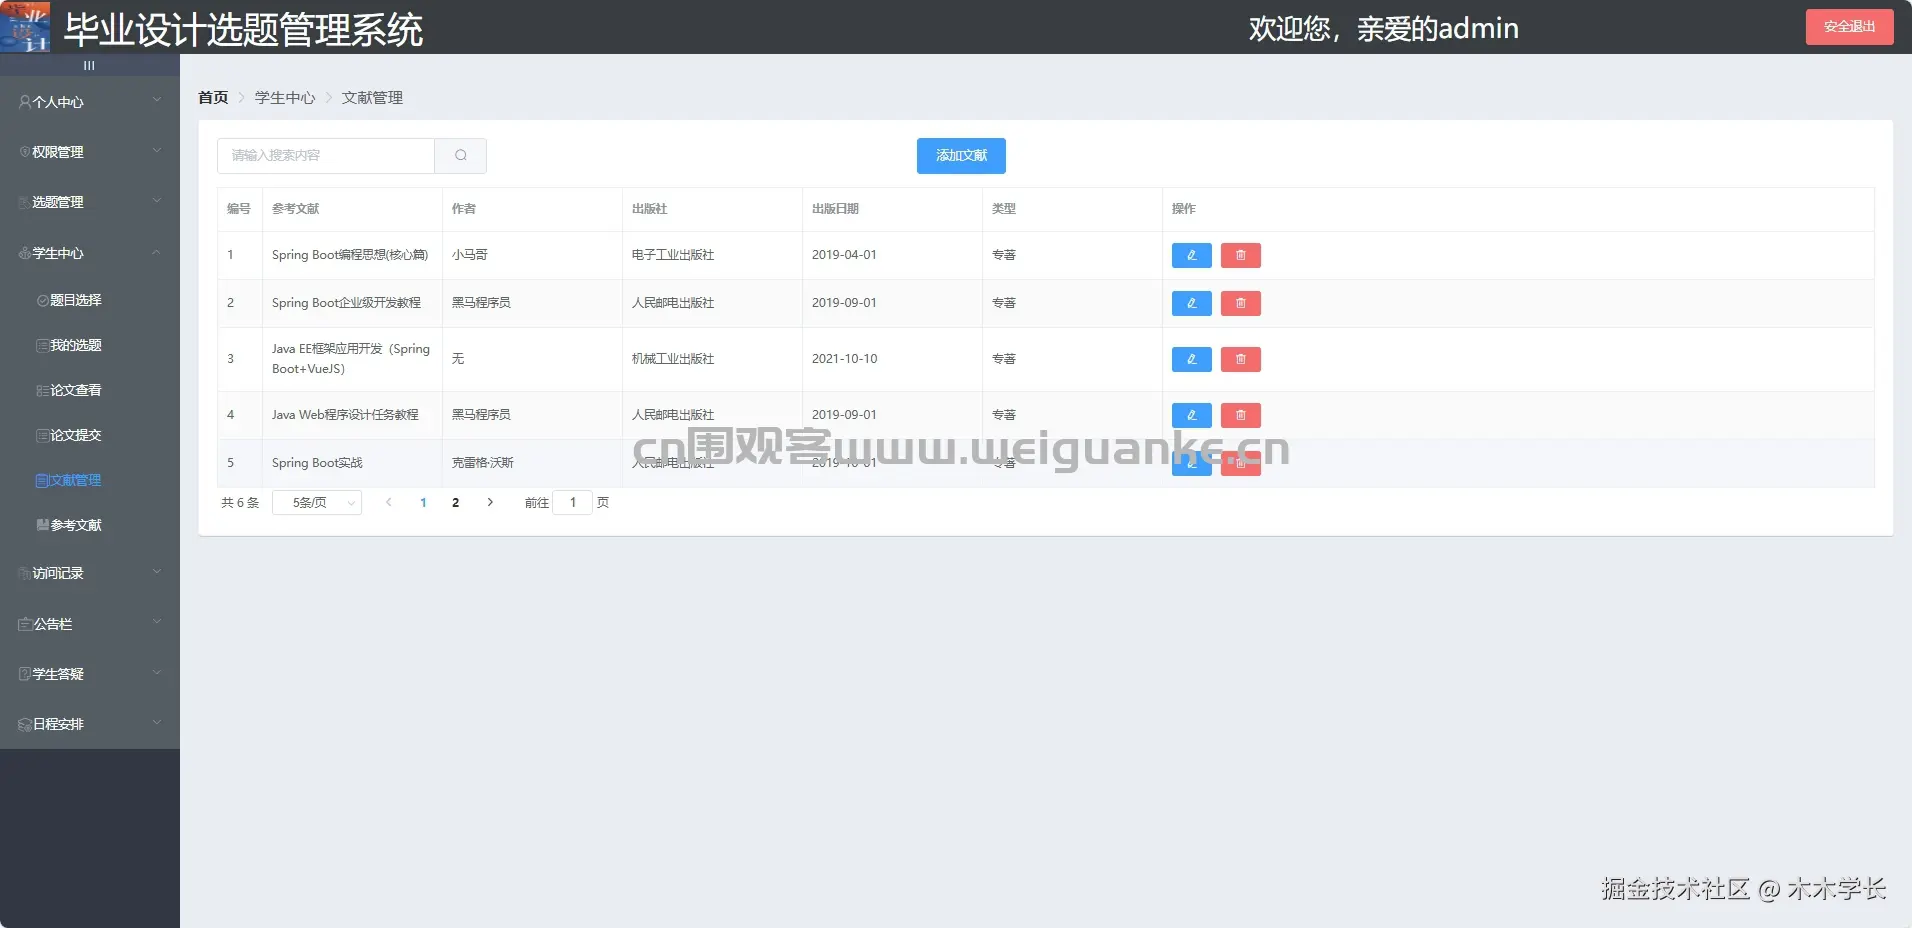Click the 前往 page number input
1912x928 pixels.
click(x=573, y=502)
